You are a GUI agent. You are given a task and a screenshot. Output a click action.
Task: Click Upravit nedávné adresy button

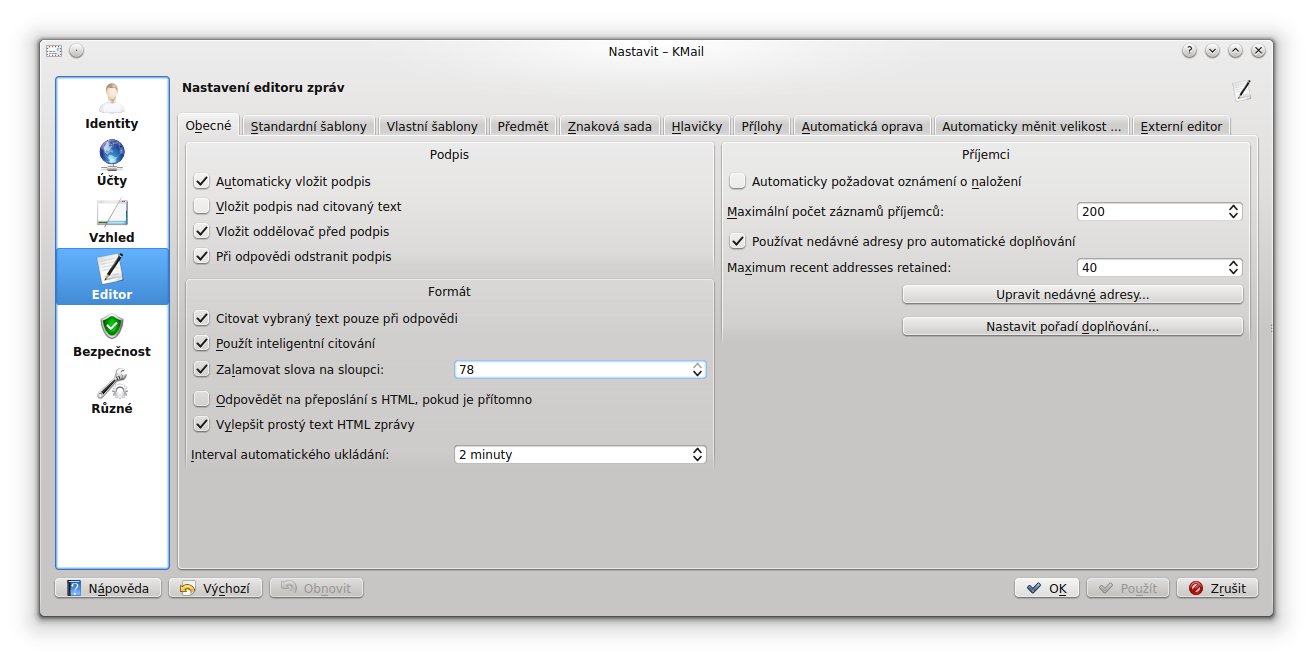pos(1072,295)
